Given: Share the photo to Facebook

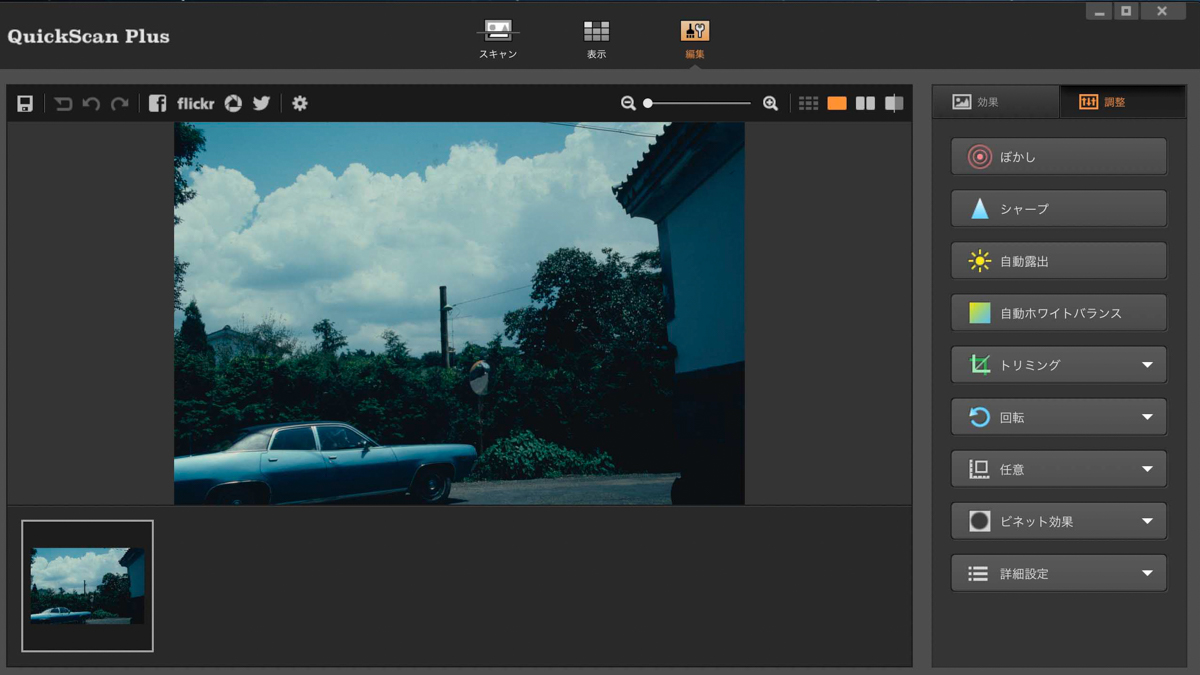Looking at the screenshot, I should (157, 103).
